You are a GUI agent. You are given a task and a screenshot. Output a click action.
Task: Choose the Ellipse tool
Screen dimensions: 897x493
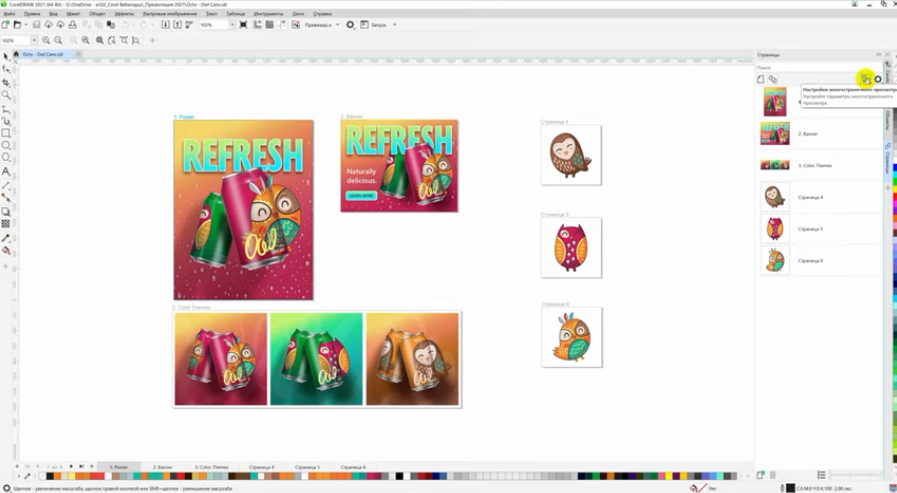[6, 145]
